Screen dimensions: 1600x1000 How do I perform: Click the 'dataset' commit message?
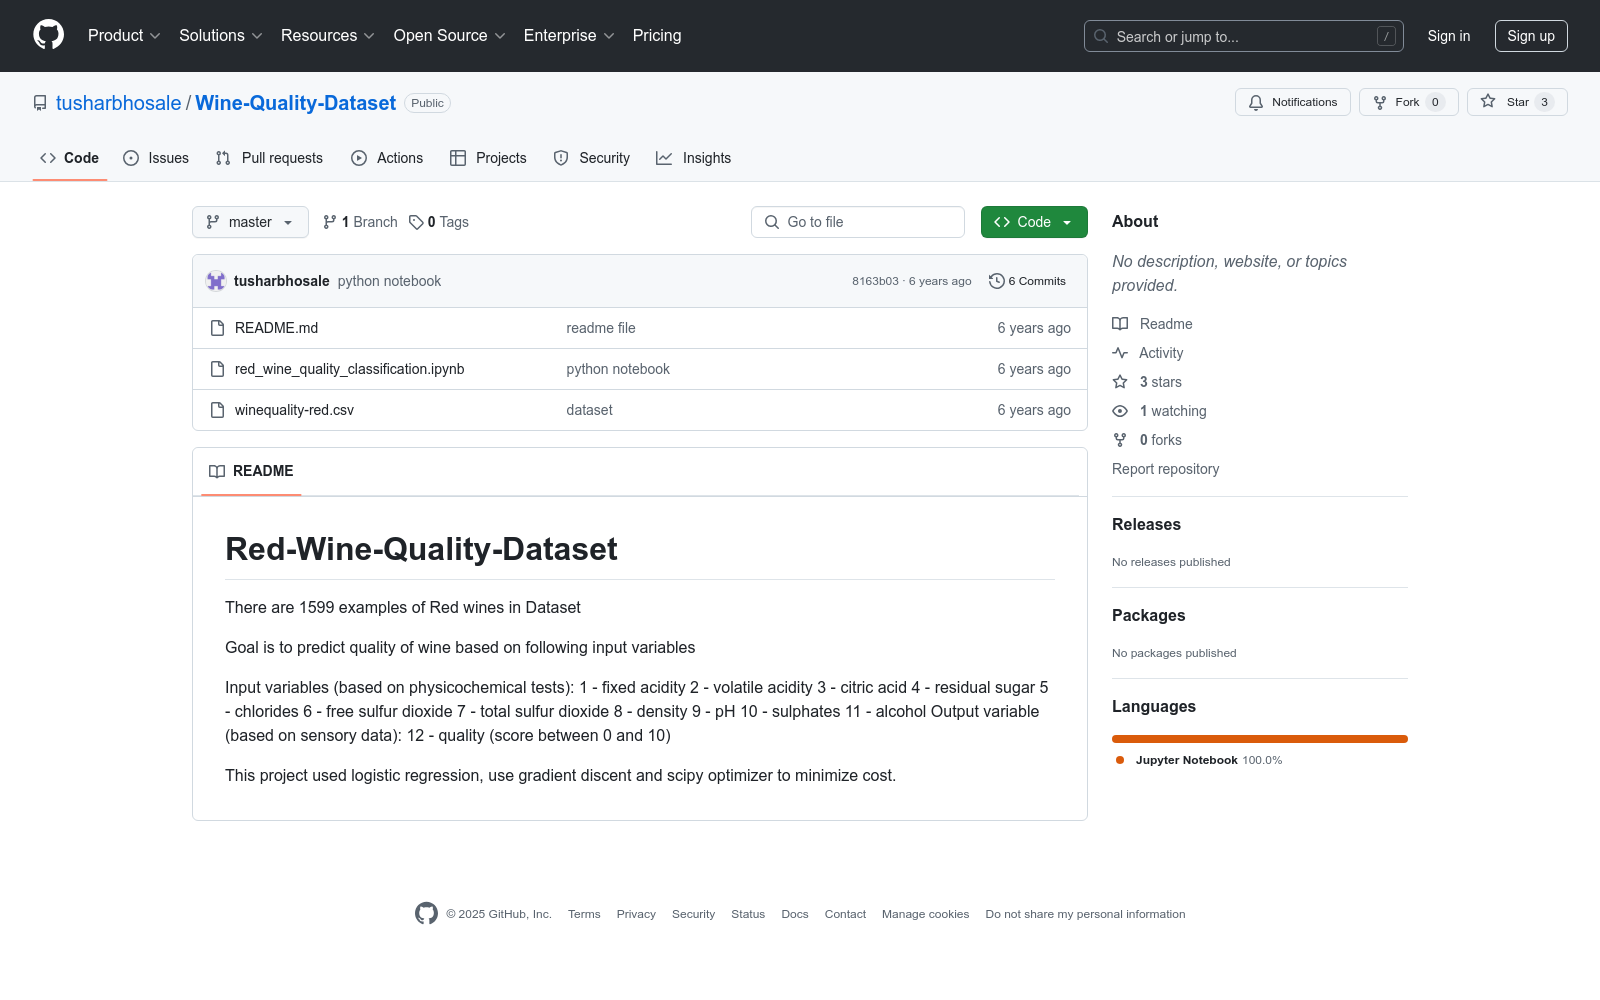click(x=589, y=410)
